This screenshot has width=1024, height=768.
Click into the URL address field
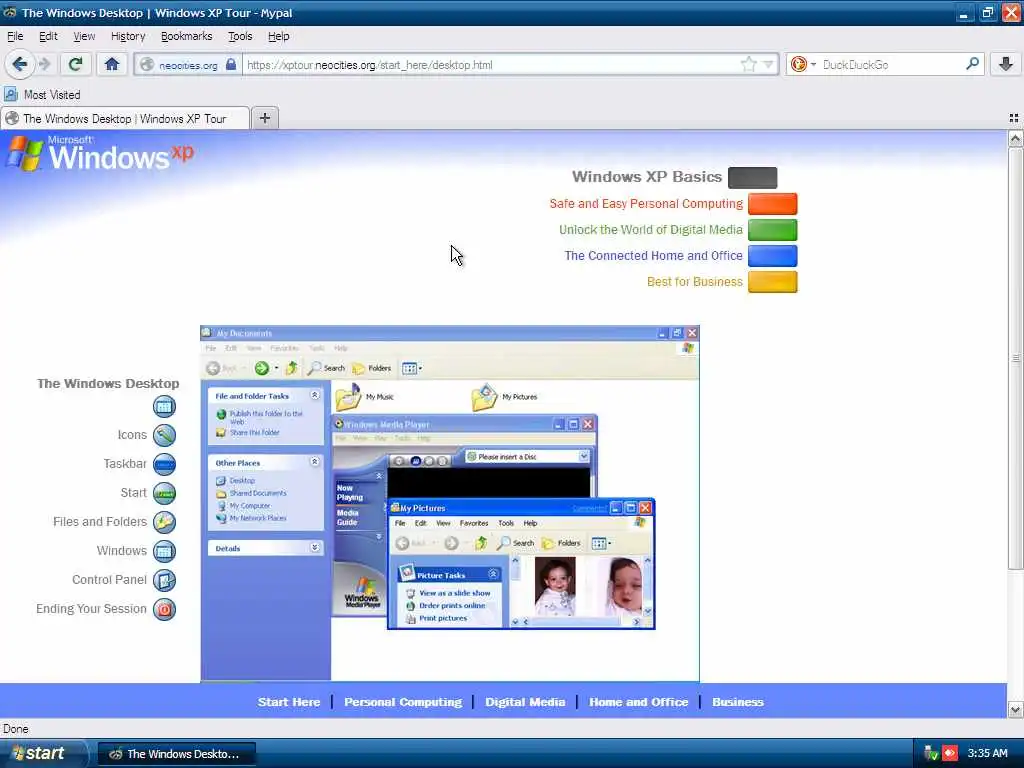491,65
